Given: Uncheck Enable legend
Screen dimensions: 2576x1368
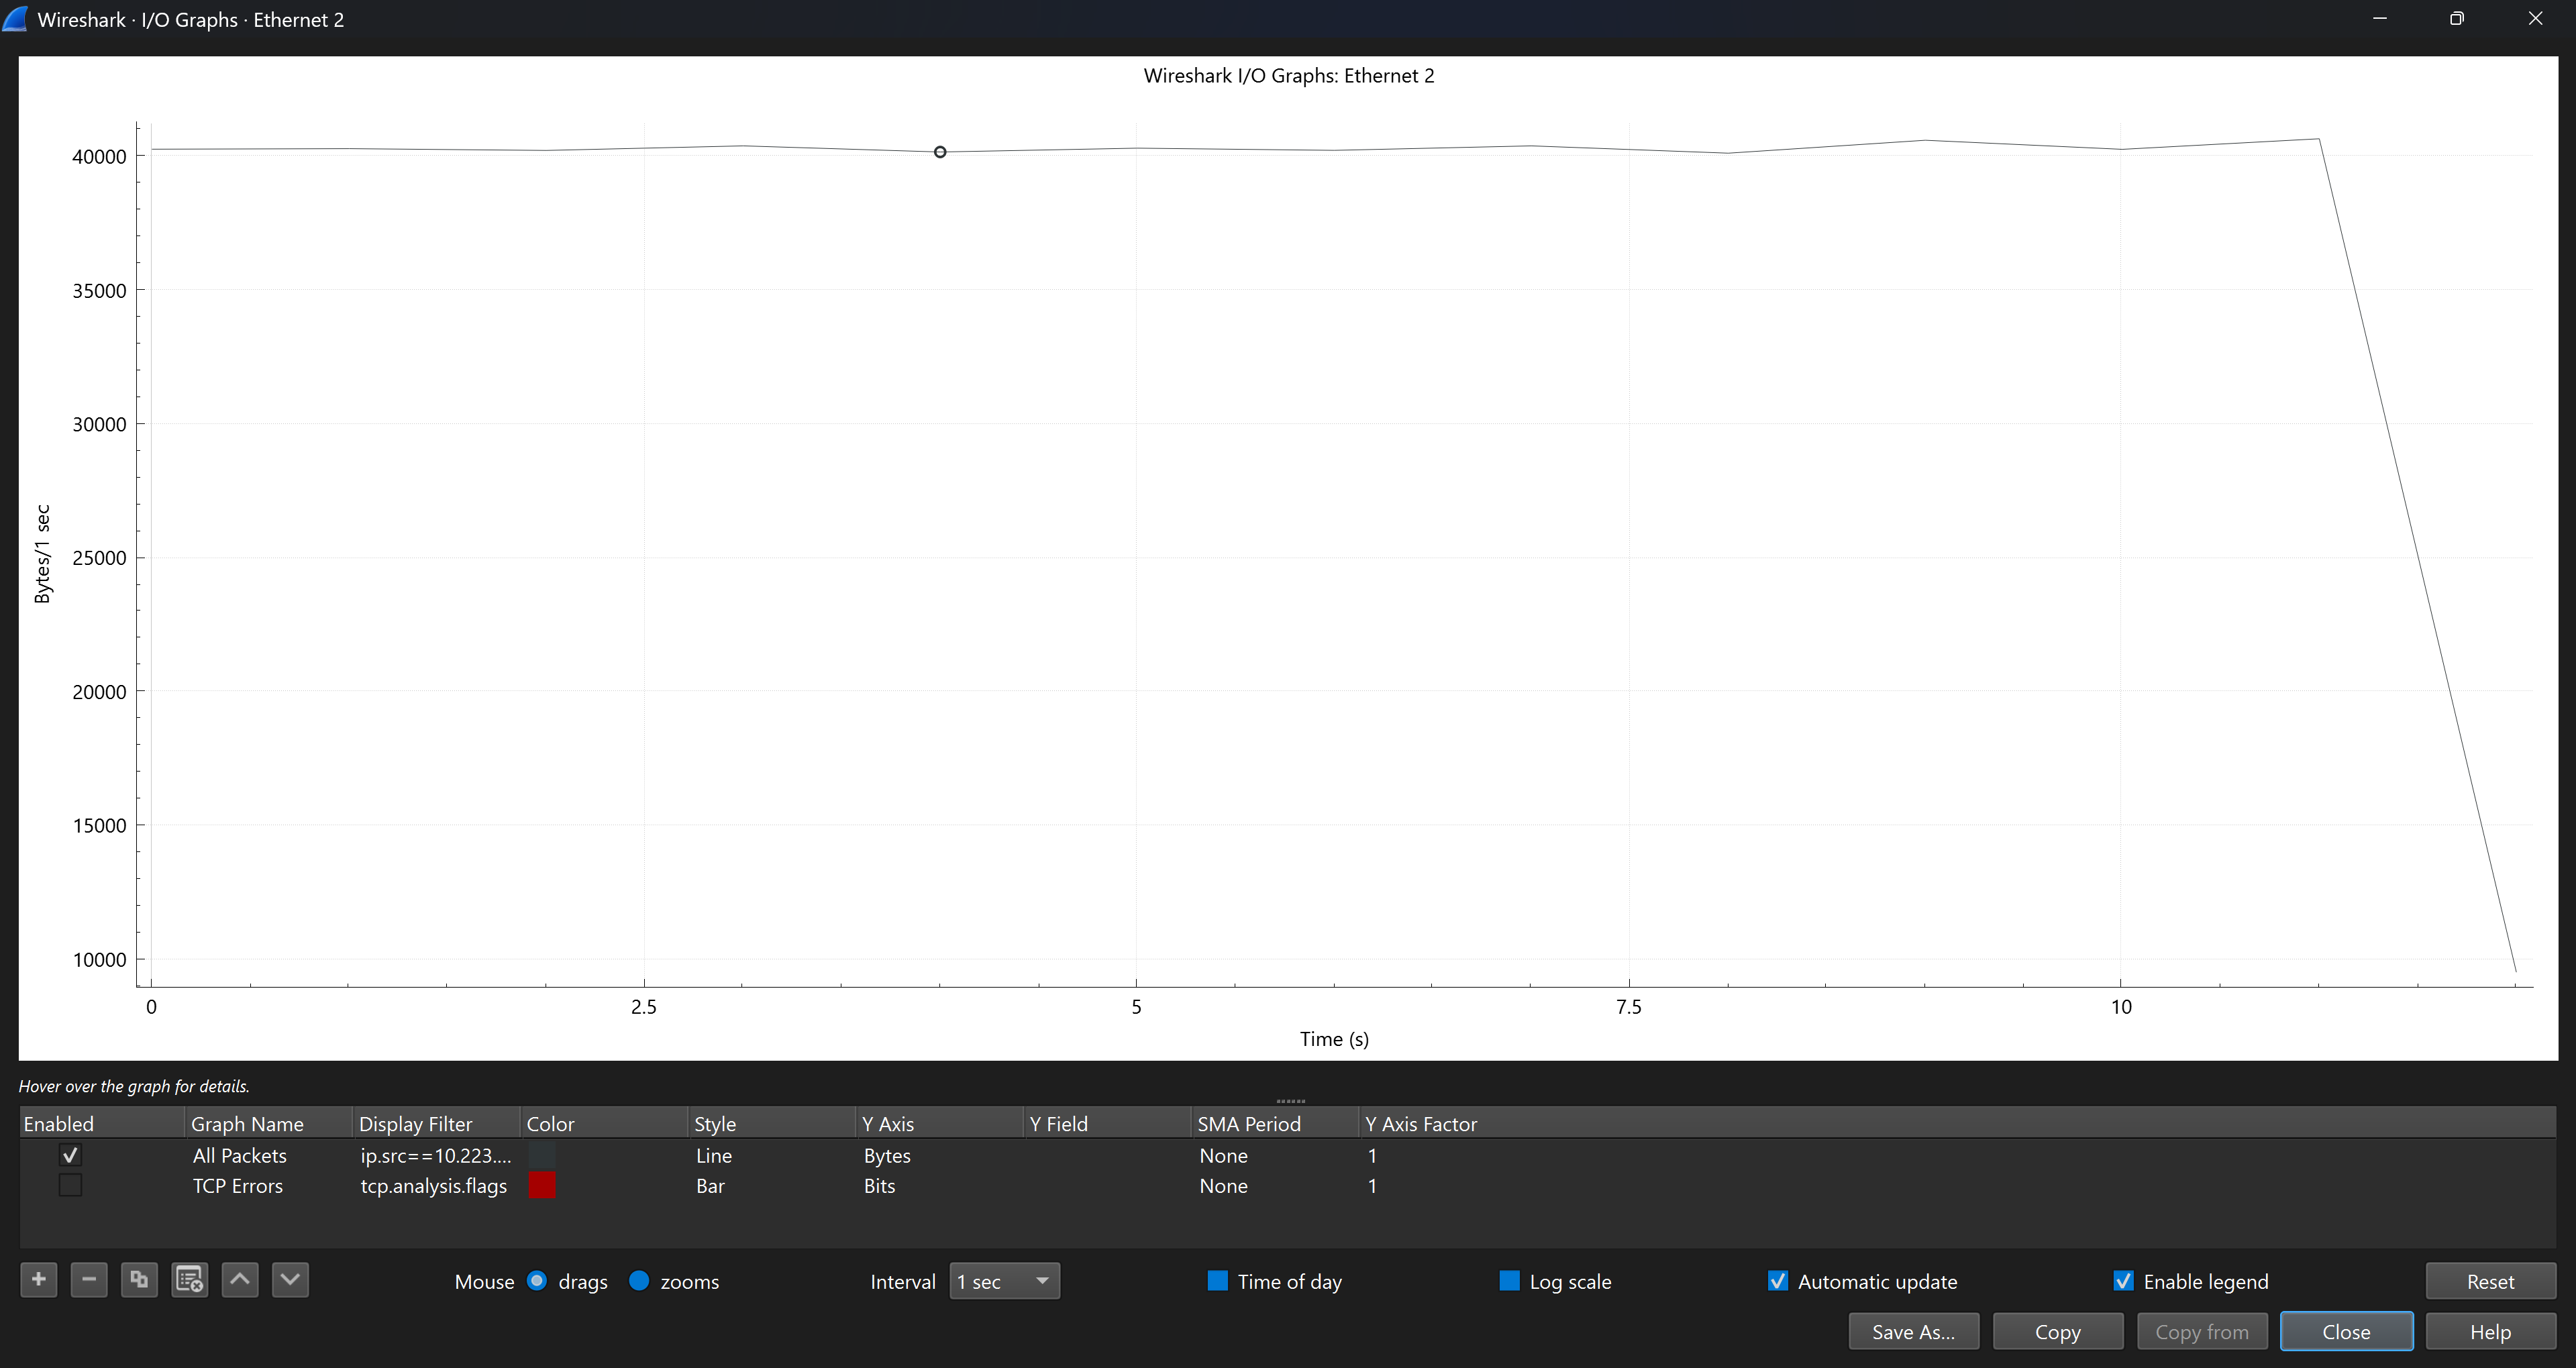Looking at the screenshot, I should coord(2123,1281).
